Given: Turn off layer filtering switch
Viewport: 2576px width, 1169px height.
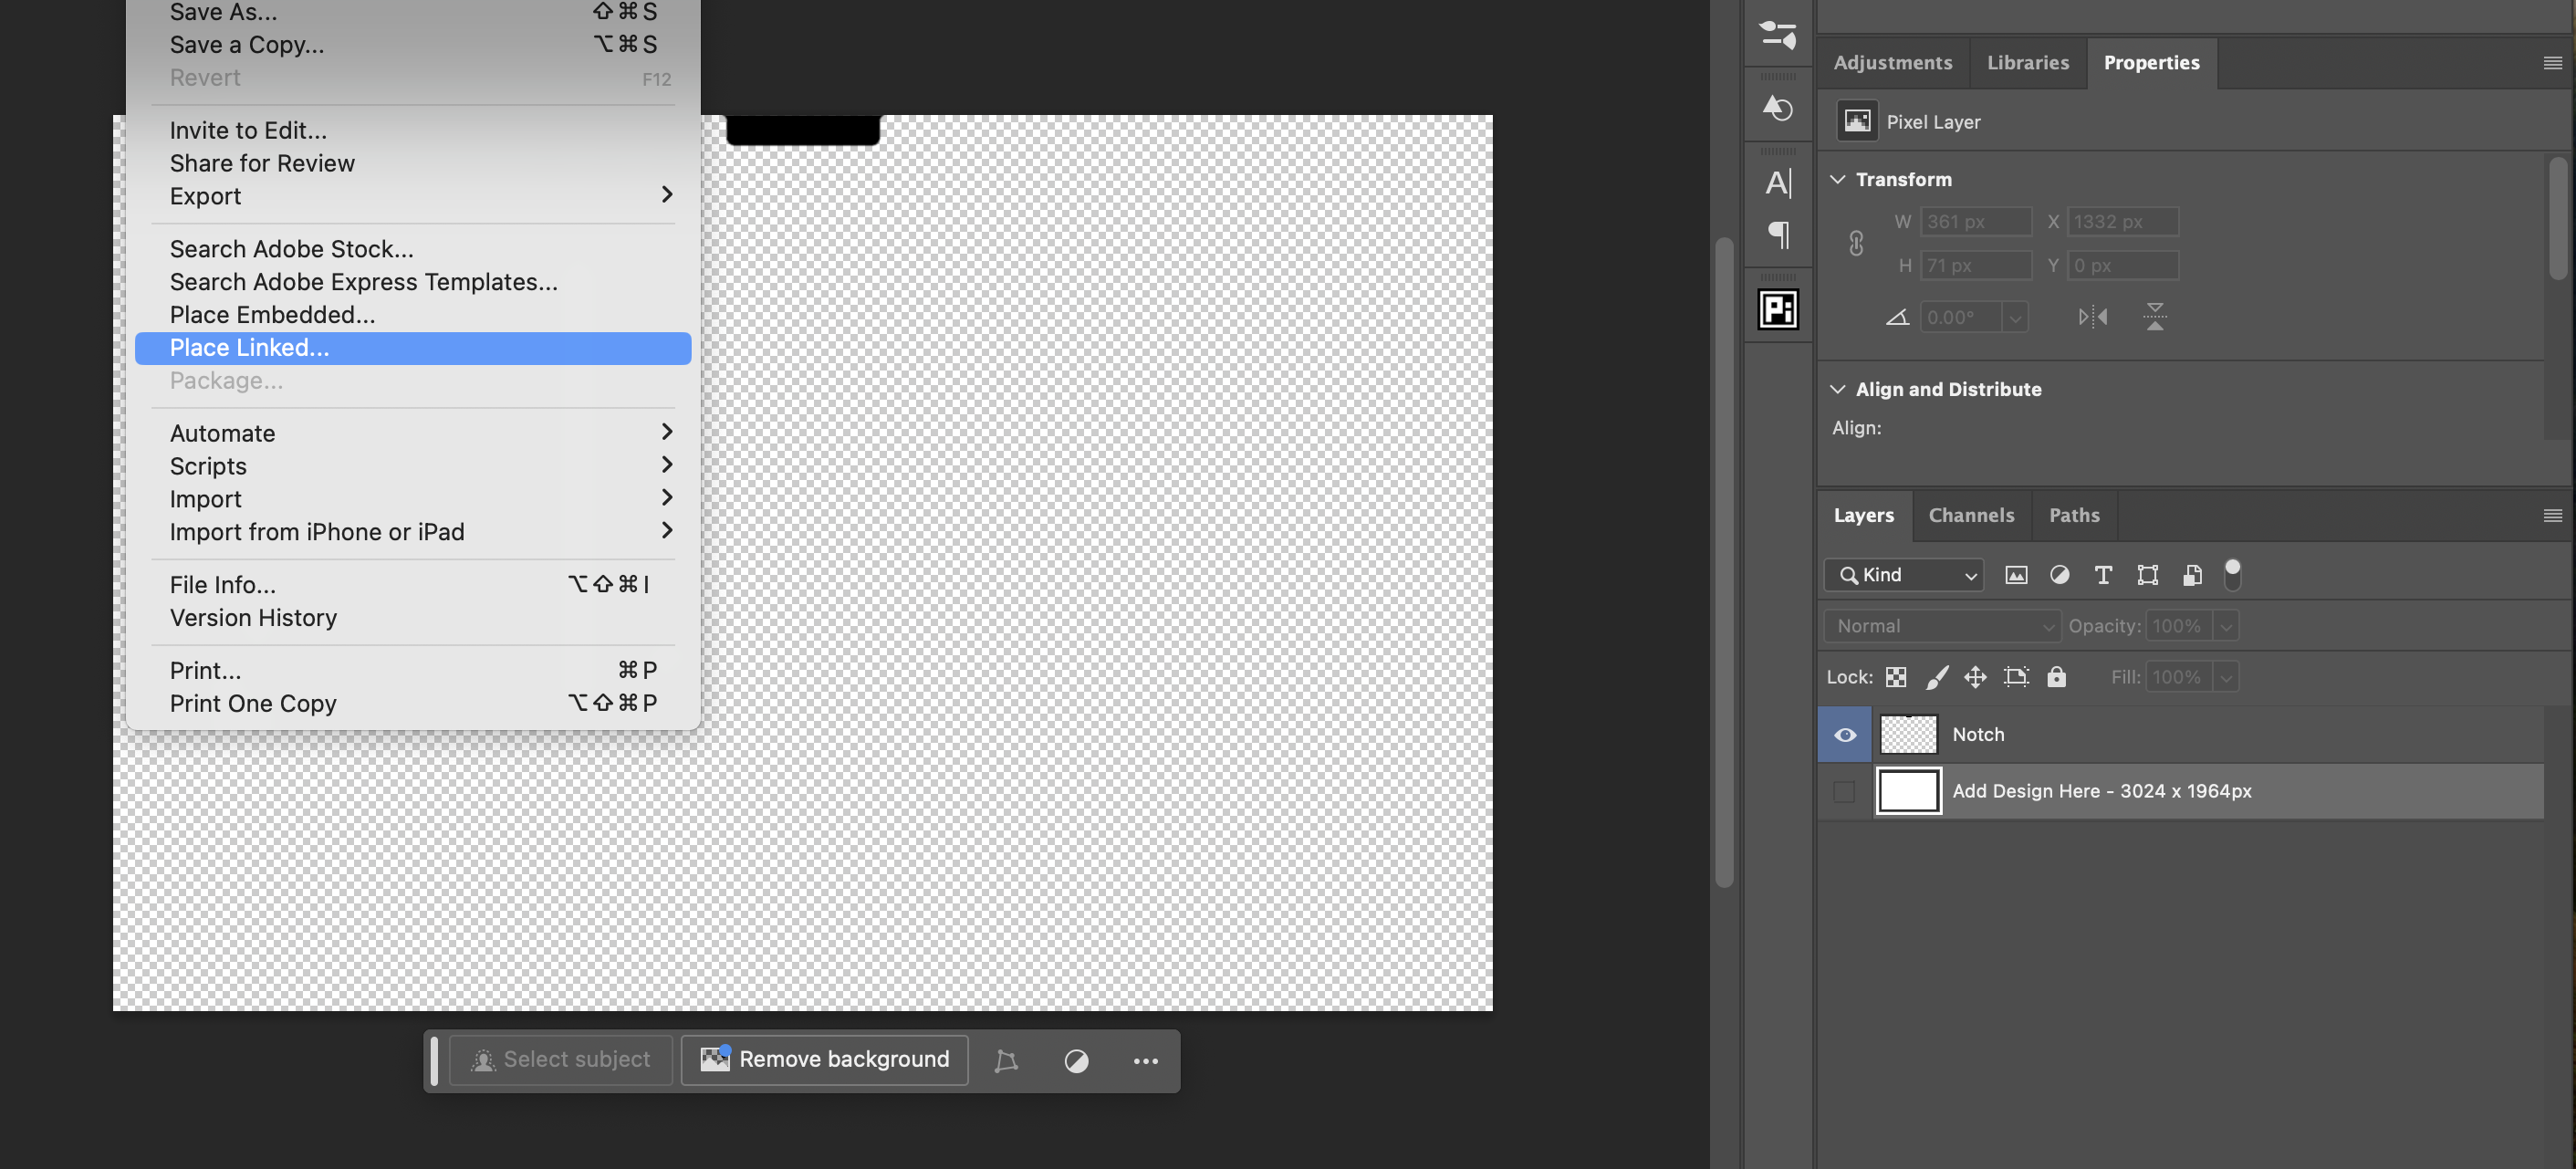Looking at the screenshot, I should (x=2232, y=575).
